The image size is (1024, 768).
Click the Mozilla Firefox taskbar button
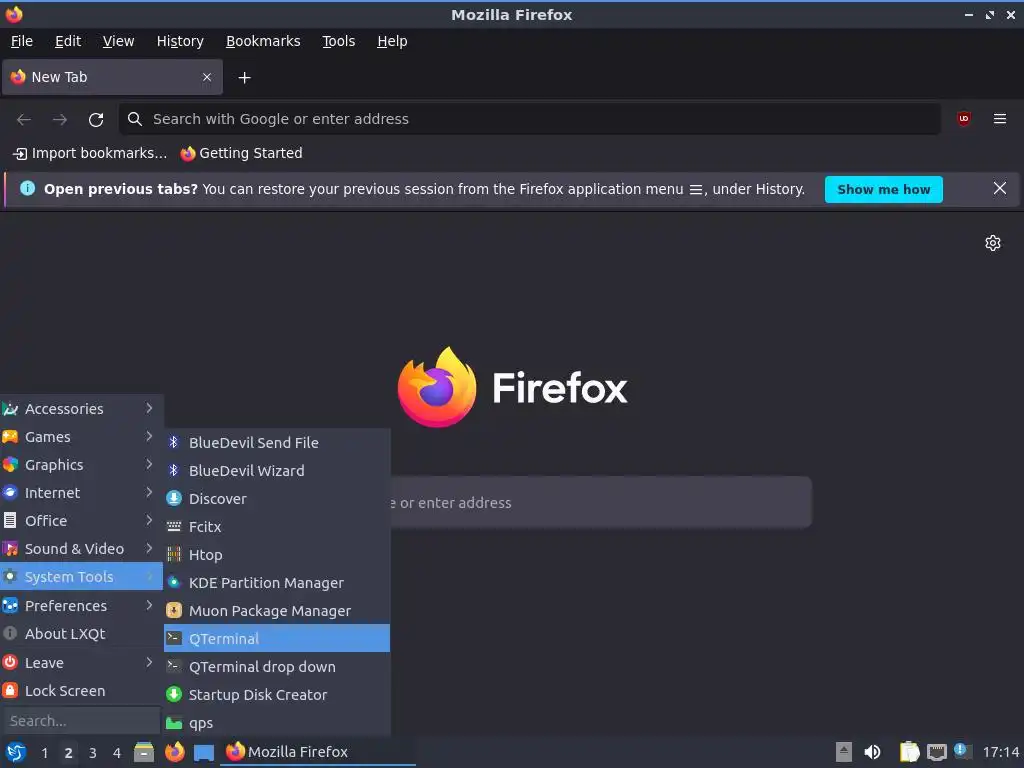[x=318, y=752]
